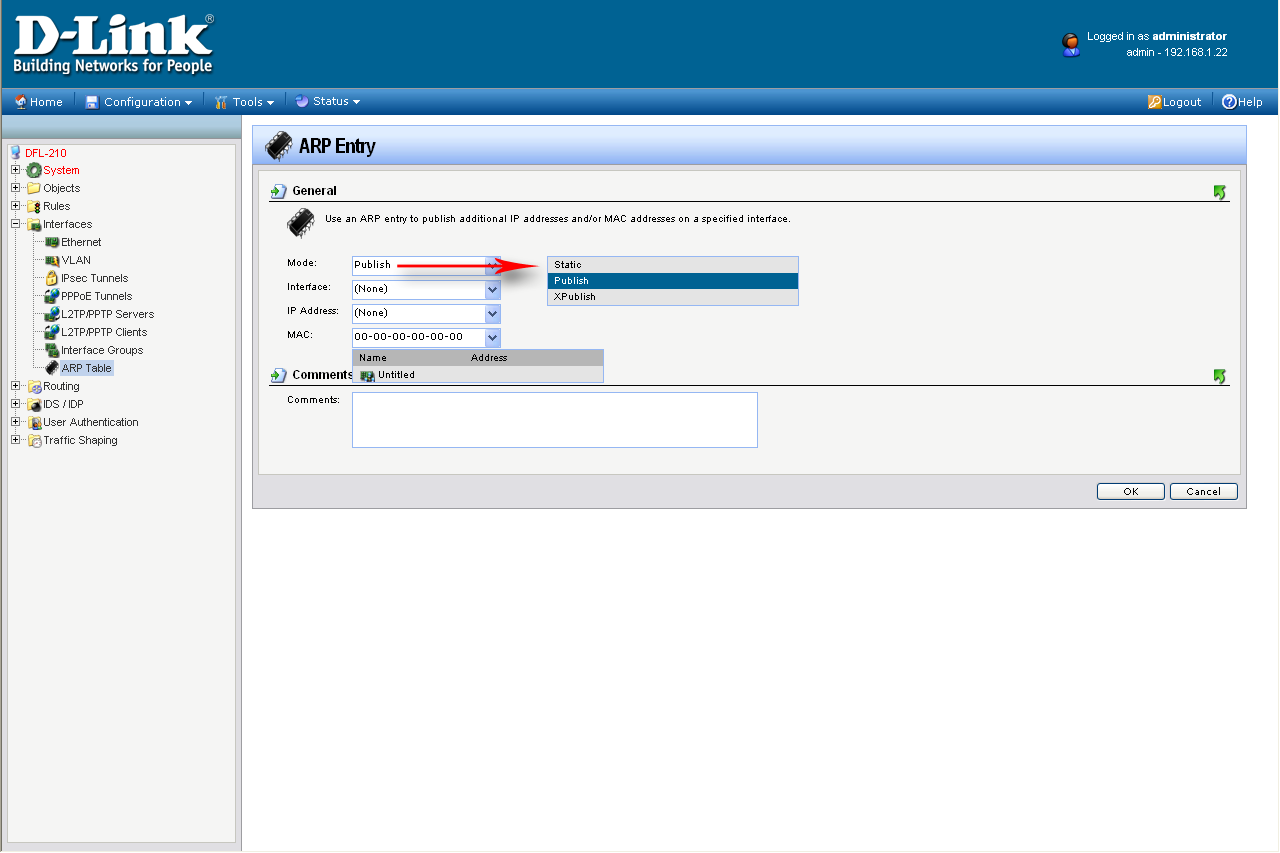The image size is (1280, 853).
Task: Expand the Routing tree node
Action: click(15, 386)
